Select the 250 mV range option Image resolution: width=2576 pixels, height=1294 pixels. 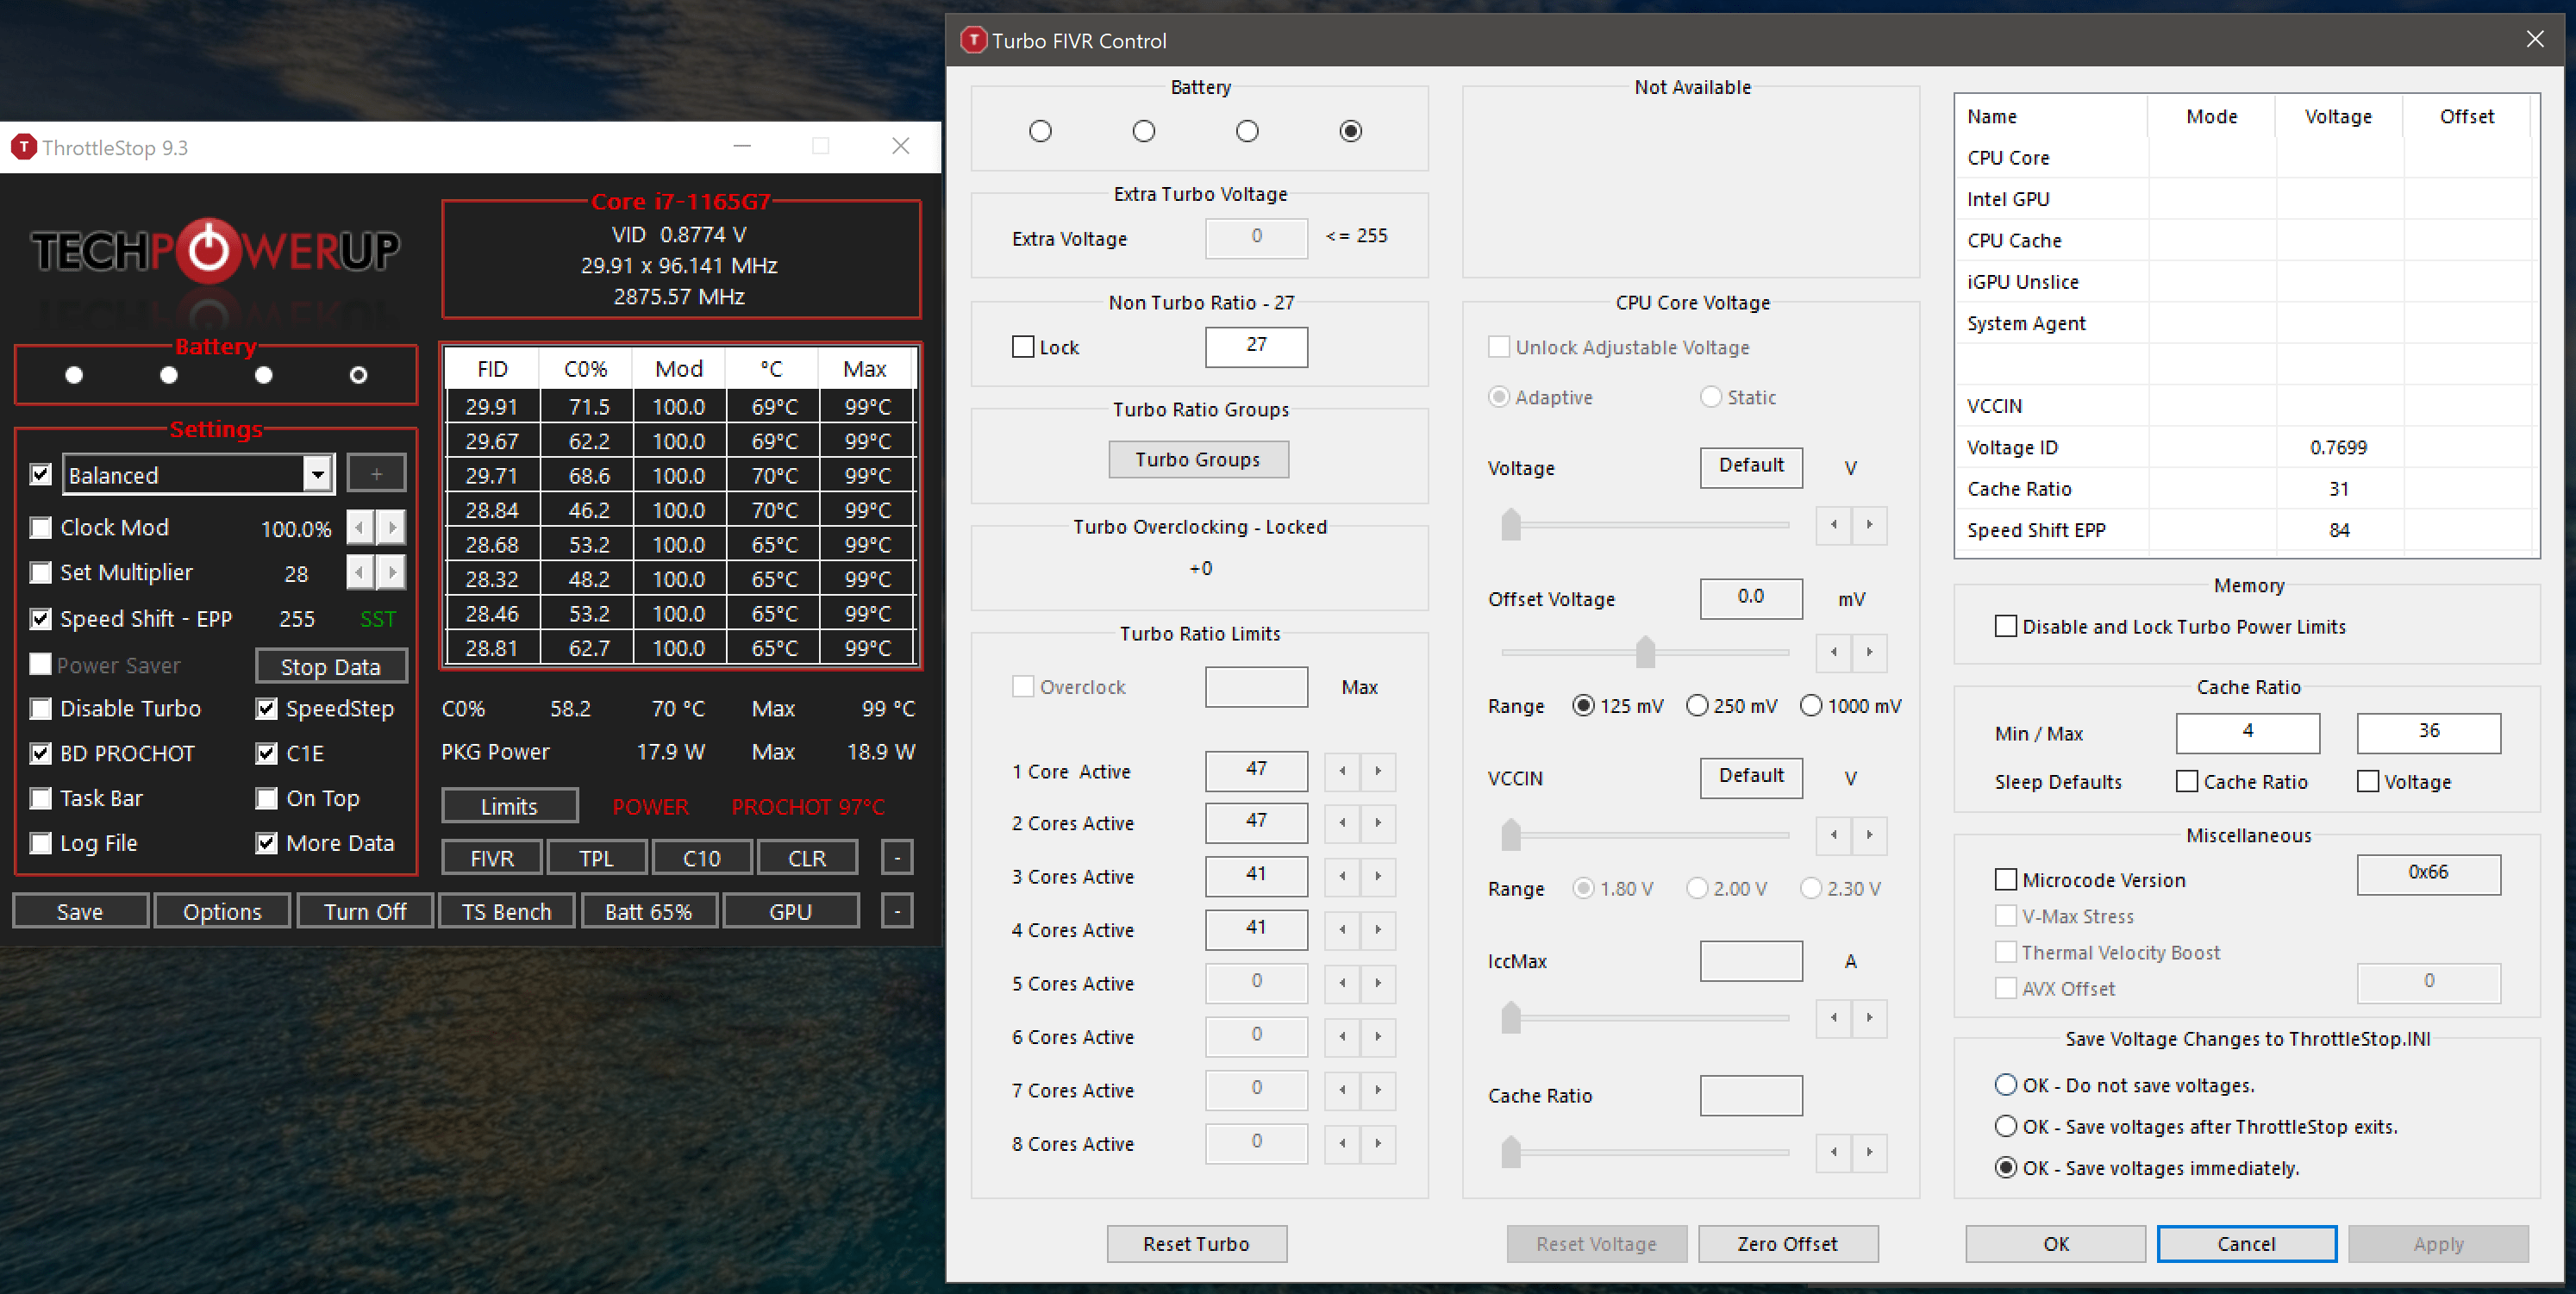coord(1697,705)
